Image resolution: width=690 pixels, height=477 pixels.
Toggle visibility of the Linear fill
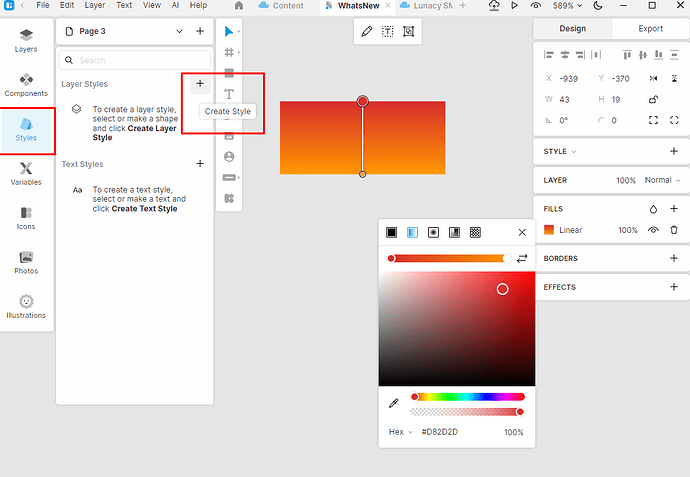point(652,230)
